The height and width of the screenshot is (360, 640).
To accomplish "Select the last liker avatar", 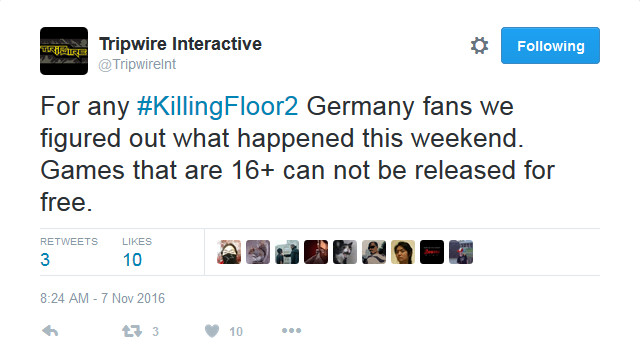I will [461, 252].
